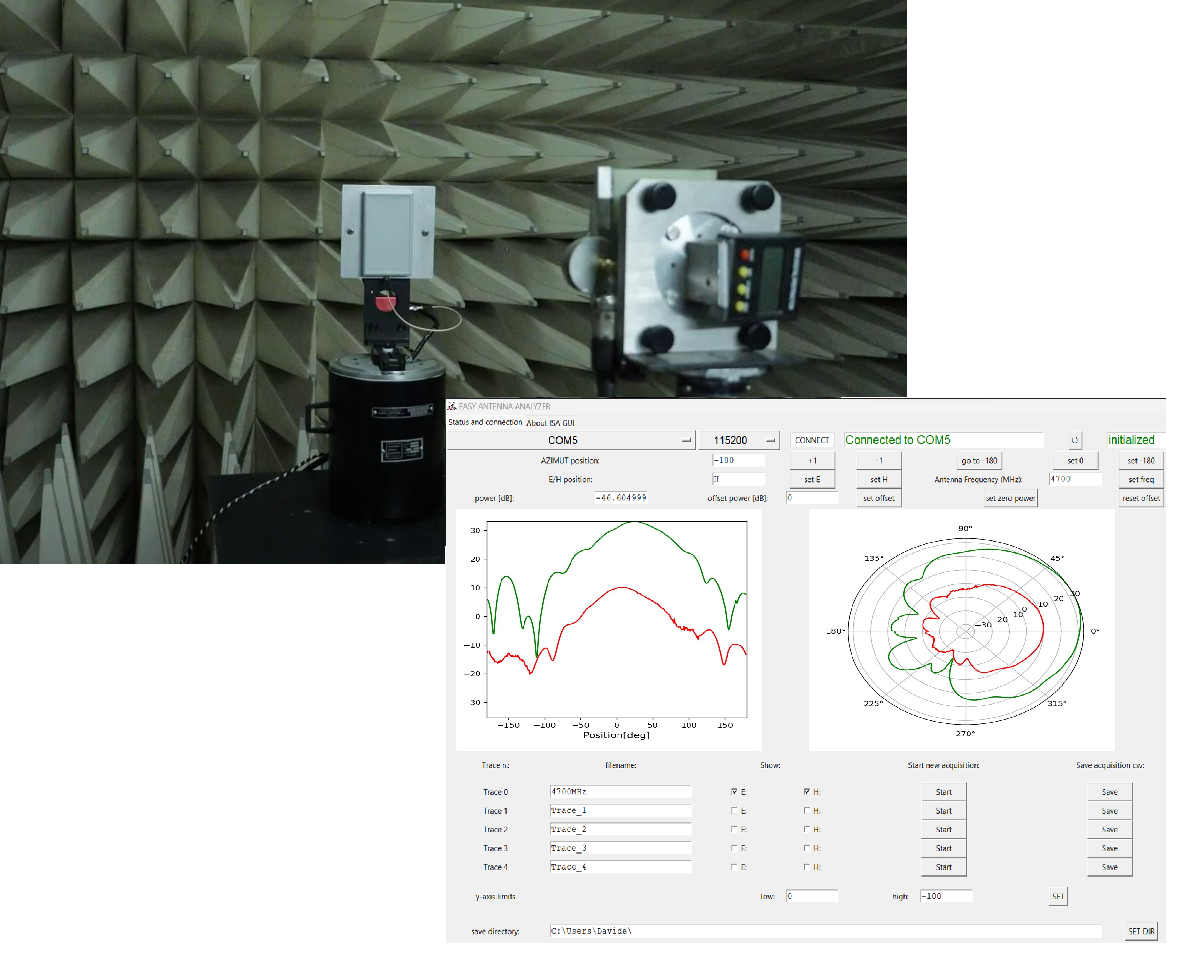Click Save for Trace 2 csv
Screen dimensions: 1190x967
click(1110, 830)
